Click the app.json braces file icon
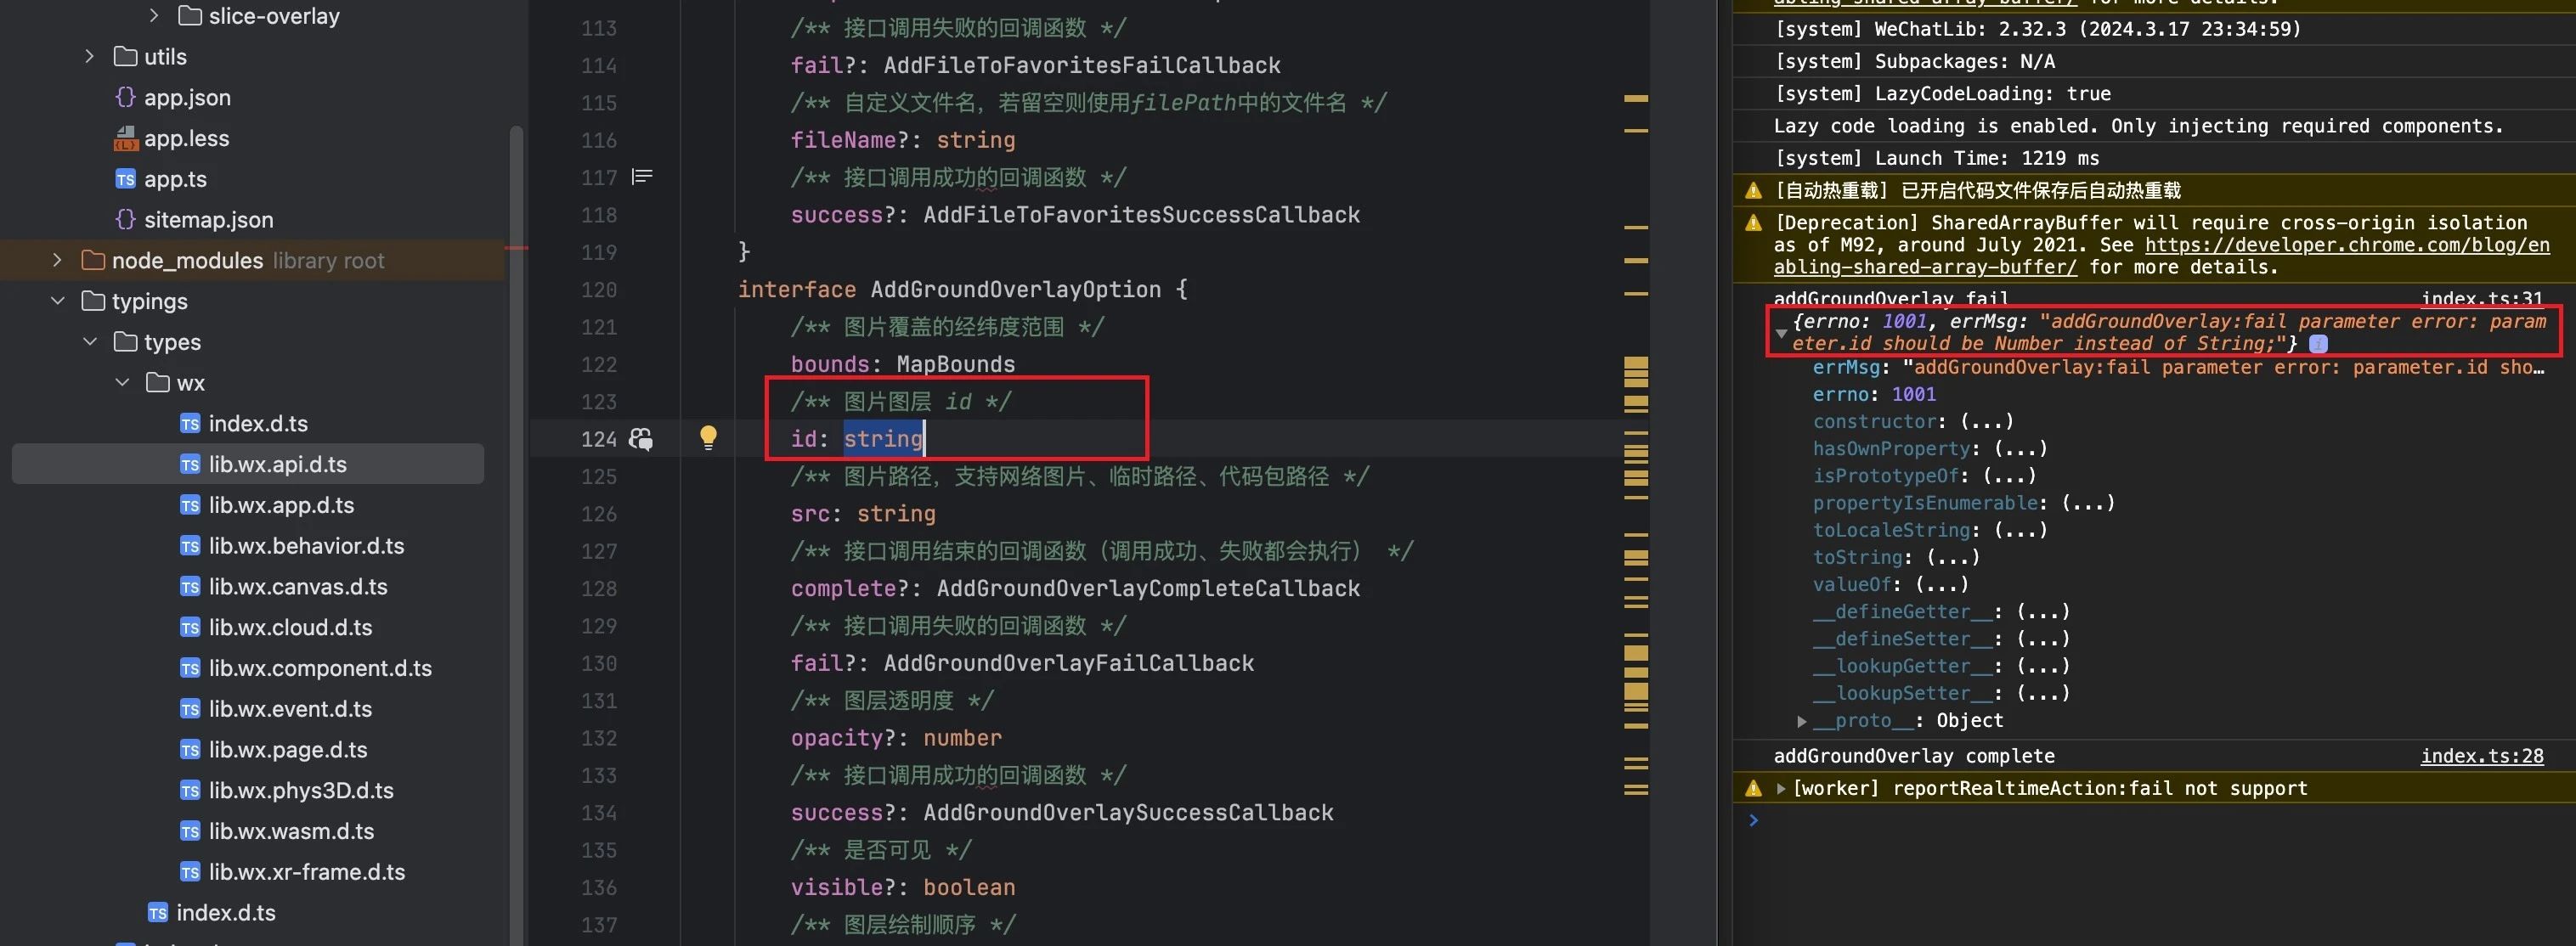Screen dimensions: 2576x946 click(x=125, y=98)
